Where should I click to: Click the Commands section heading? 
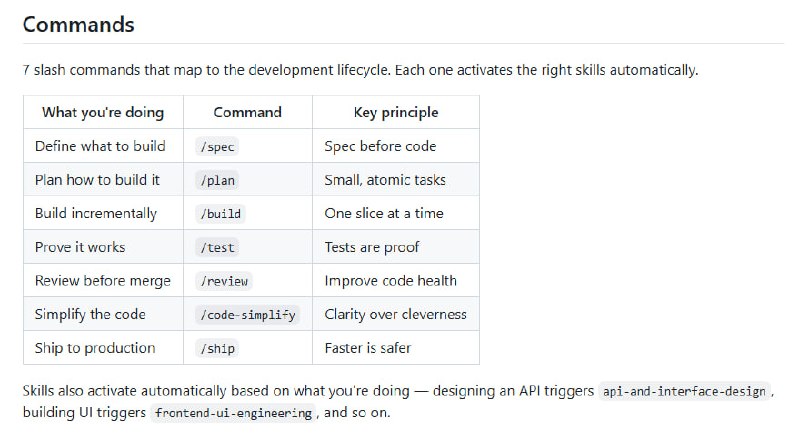[x=78, y=24]
